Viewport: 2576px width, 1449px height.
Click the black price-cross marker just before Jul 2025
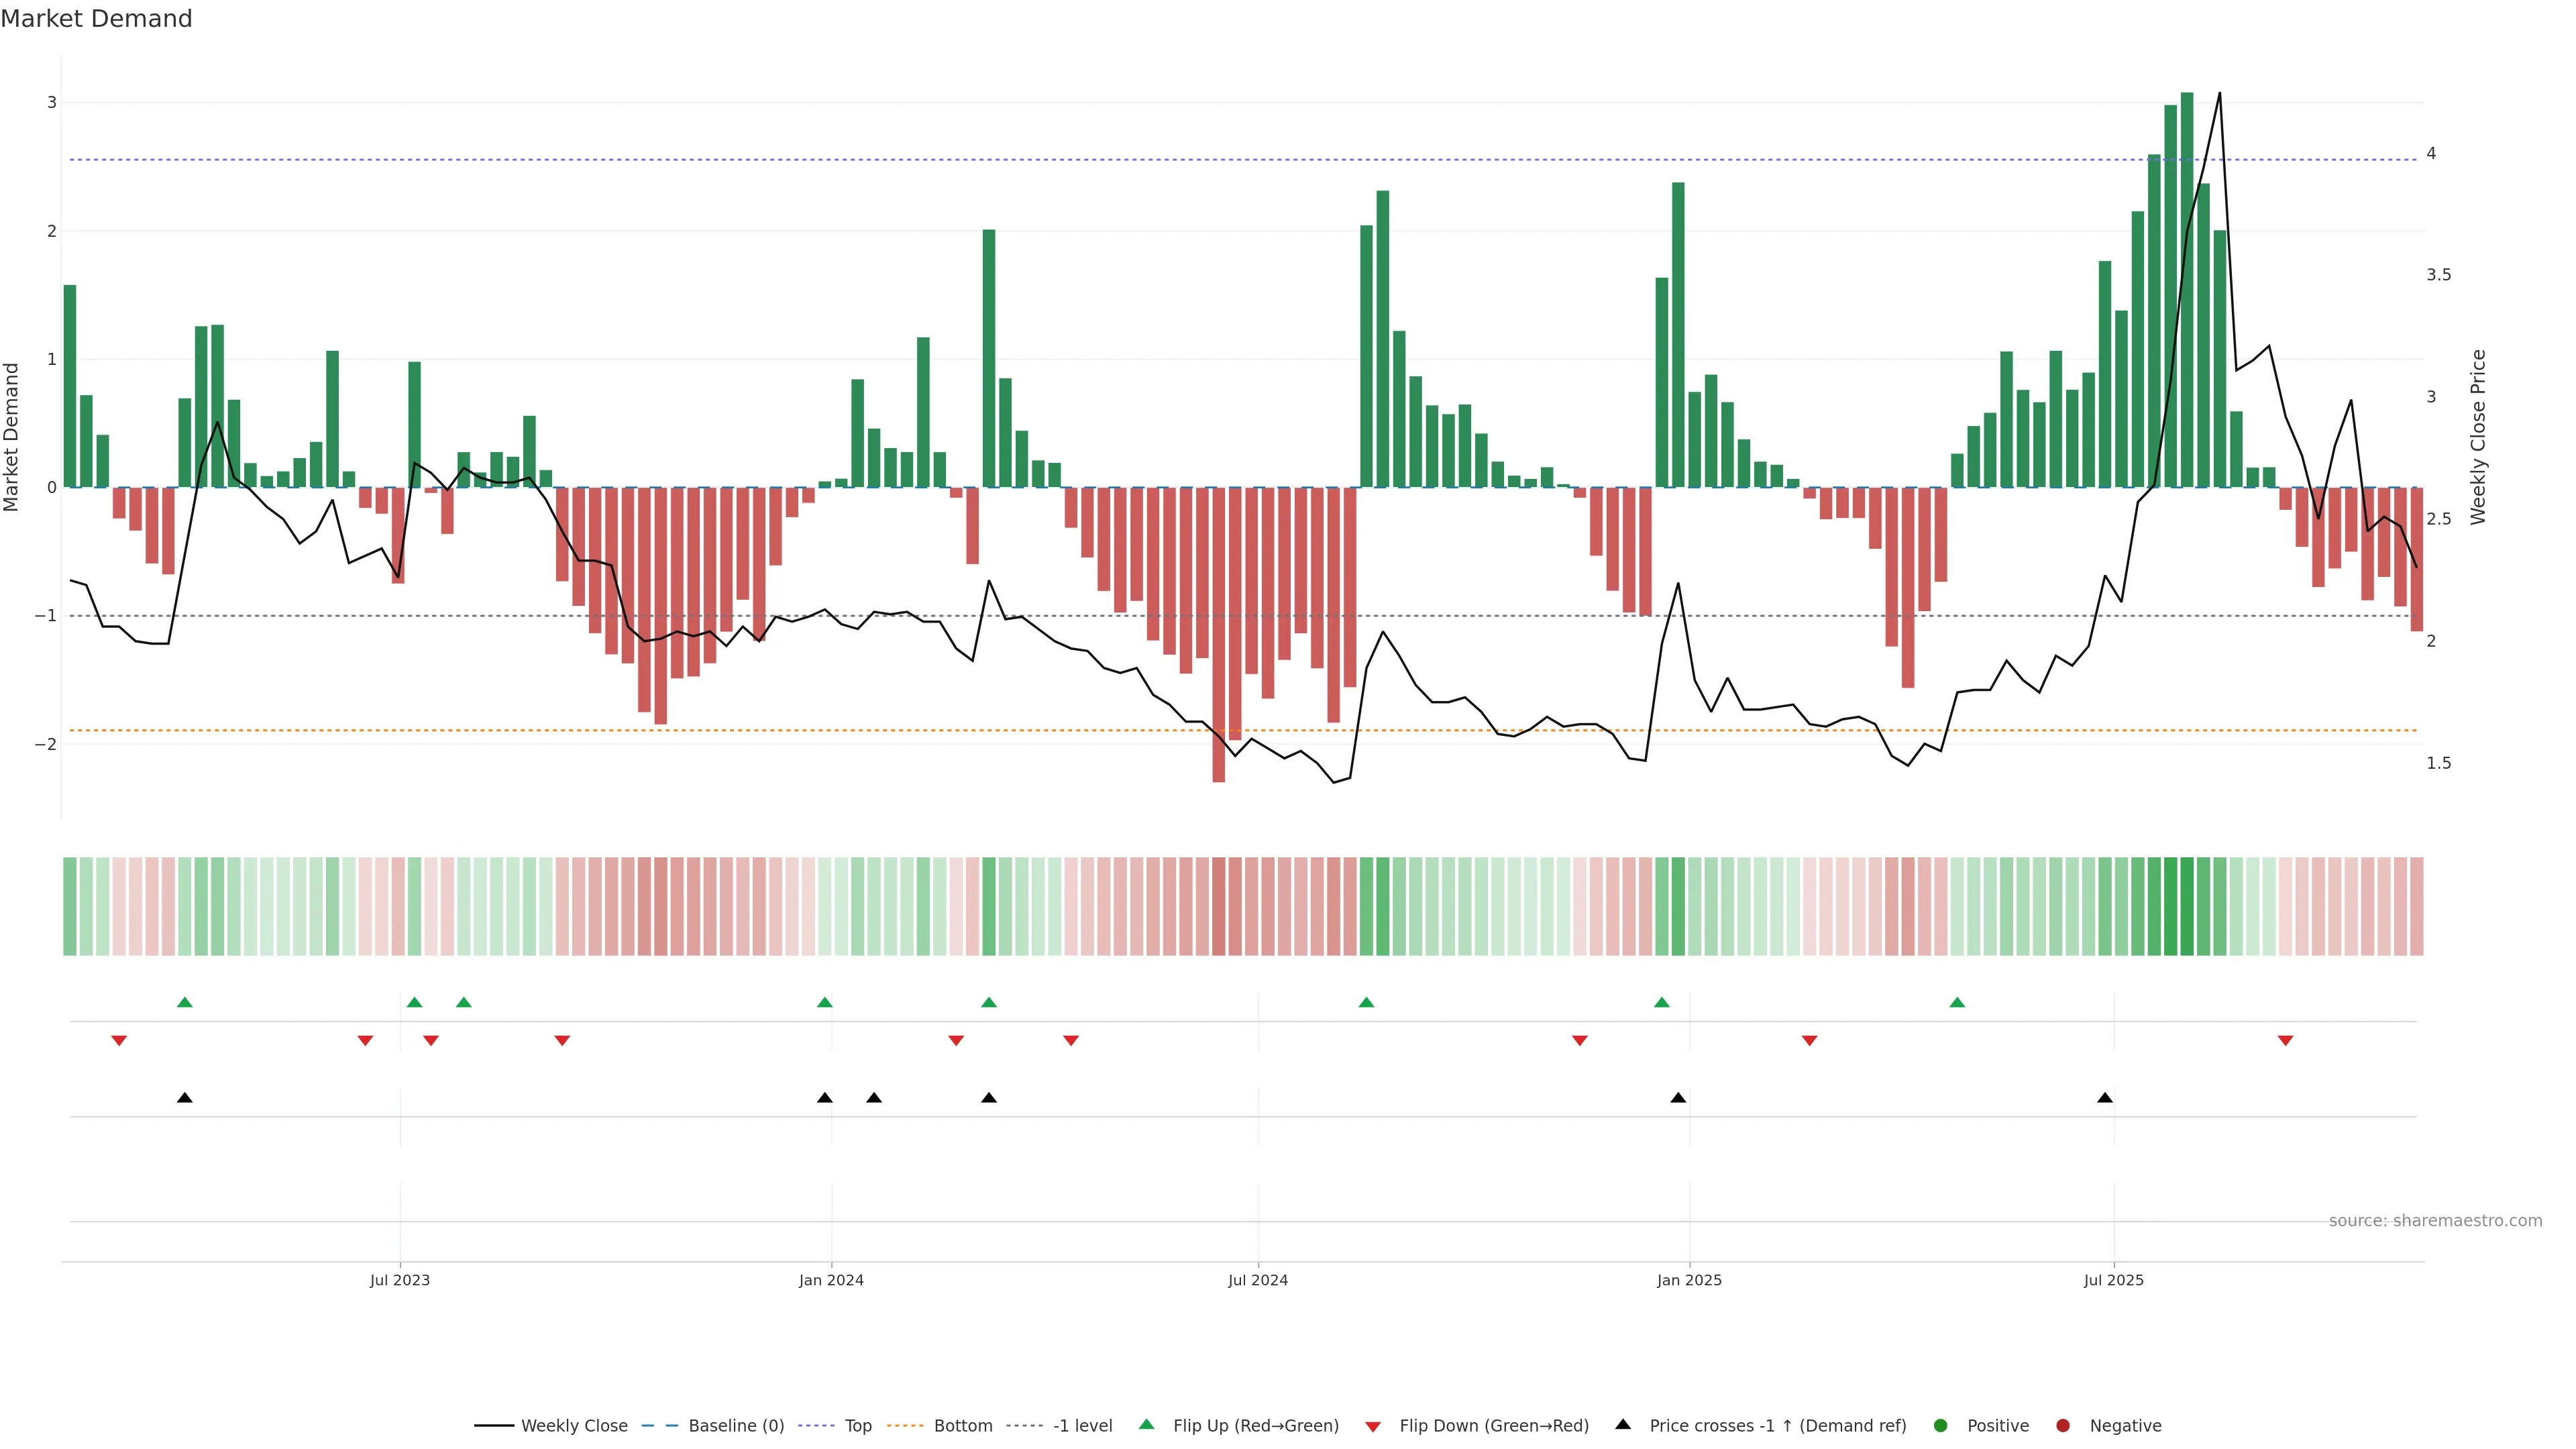(x=2105, y=1098)
